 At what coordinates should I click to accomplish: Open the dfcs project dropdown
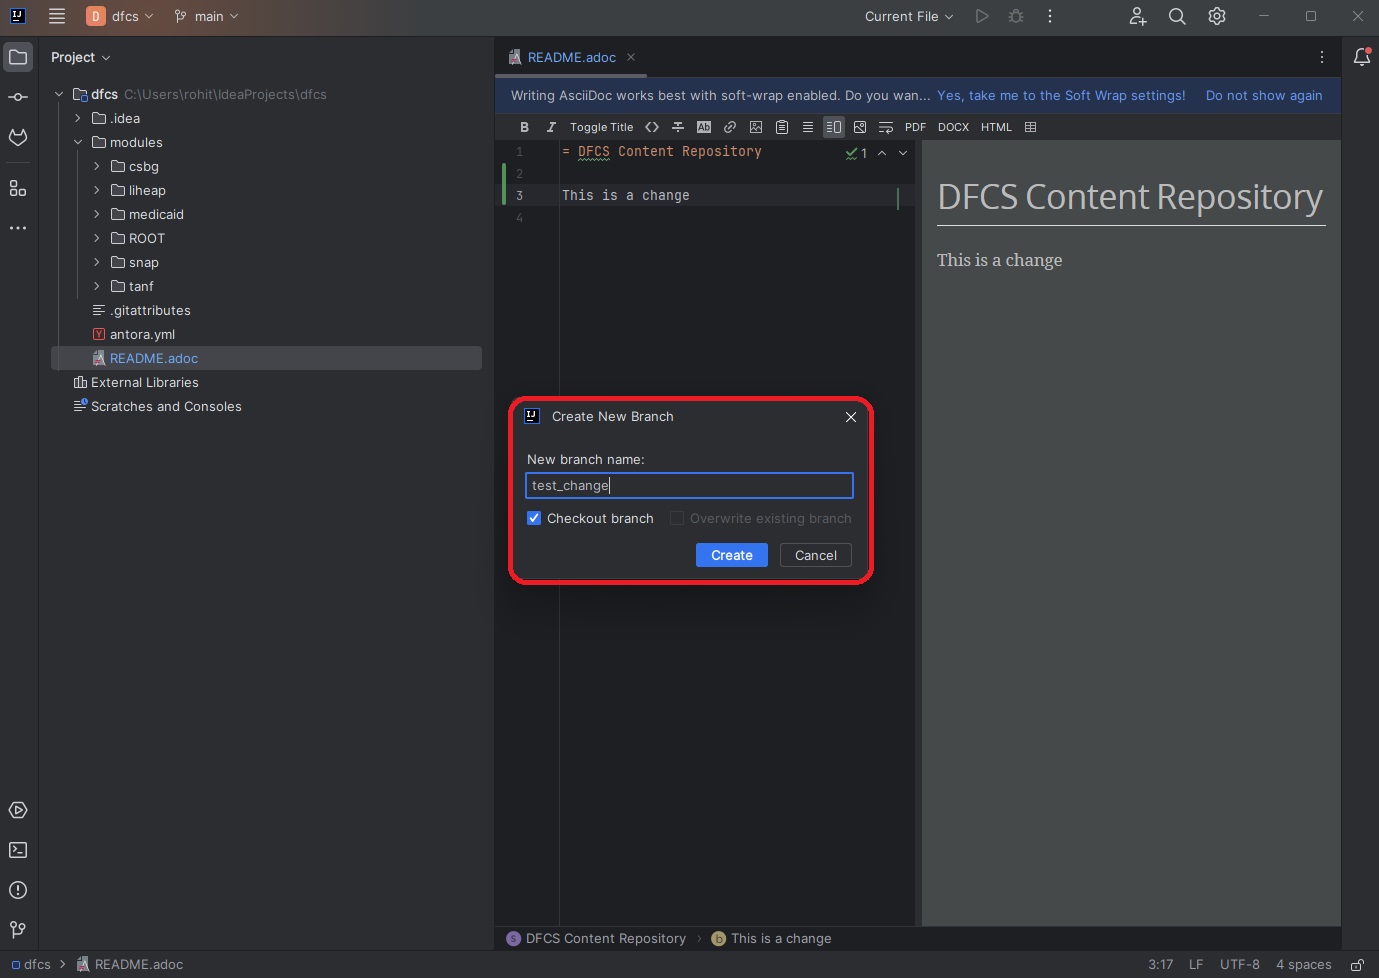click(x=121, y=16)
